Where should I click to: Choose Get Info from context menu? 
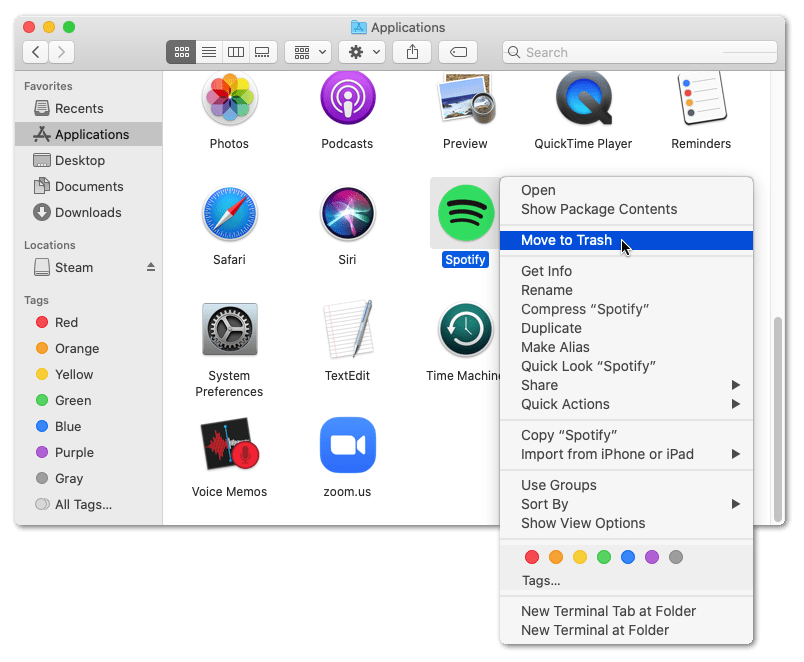626,271
